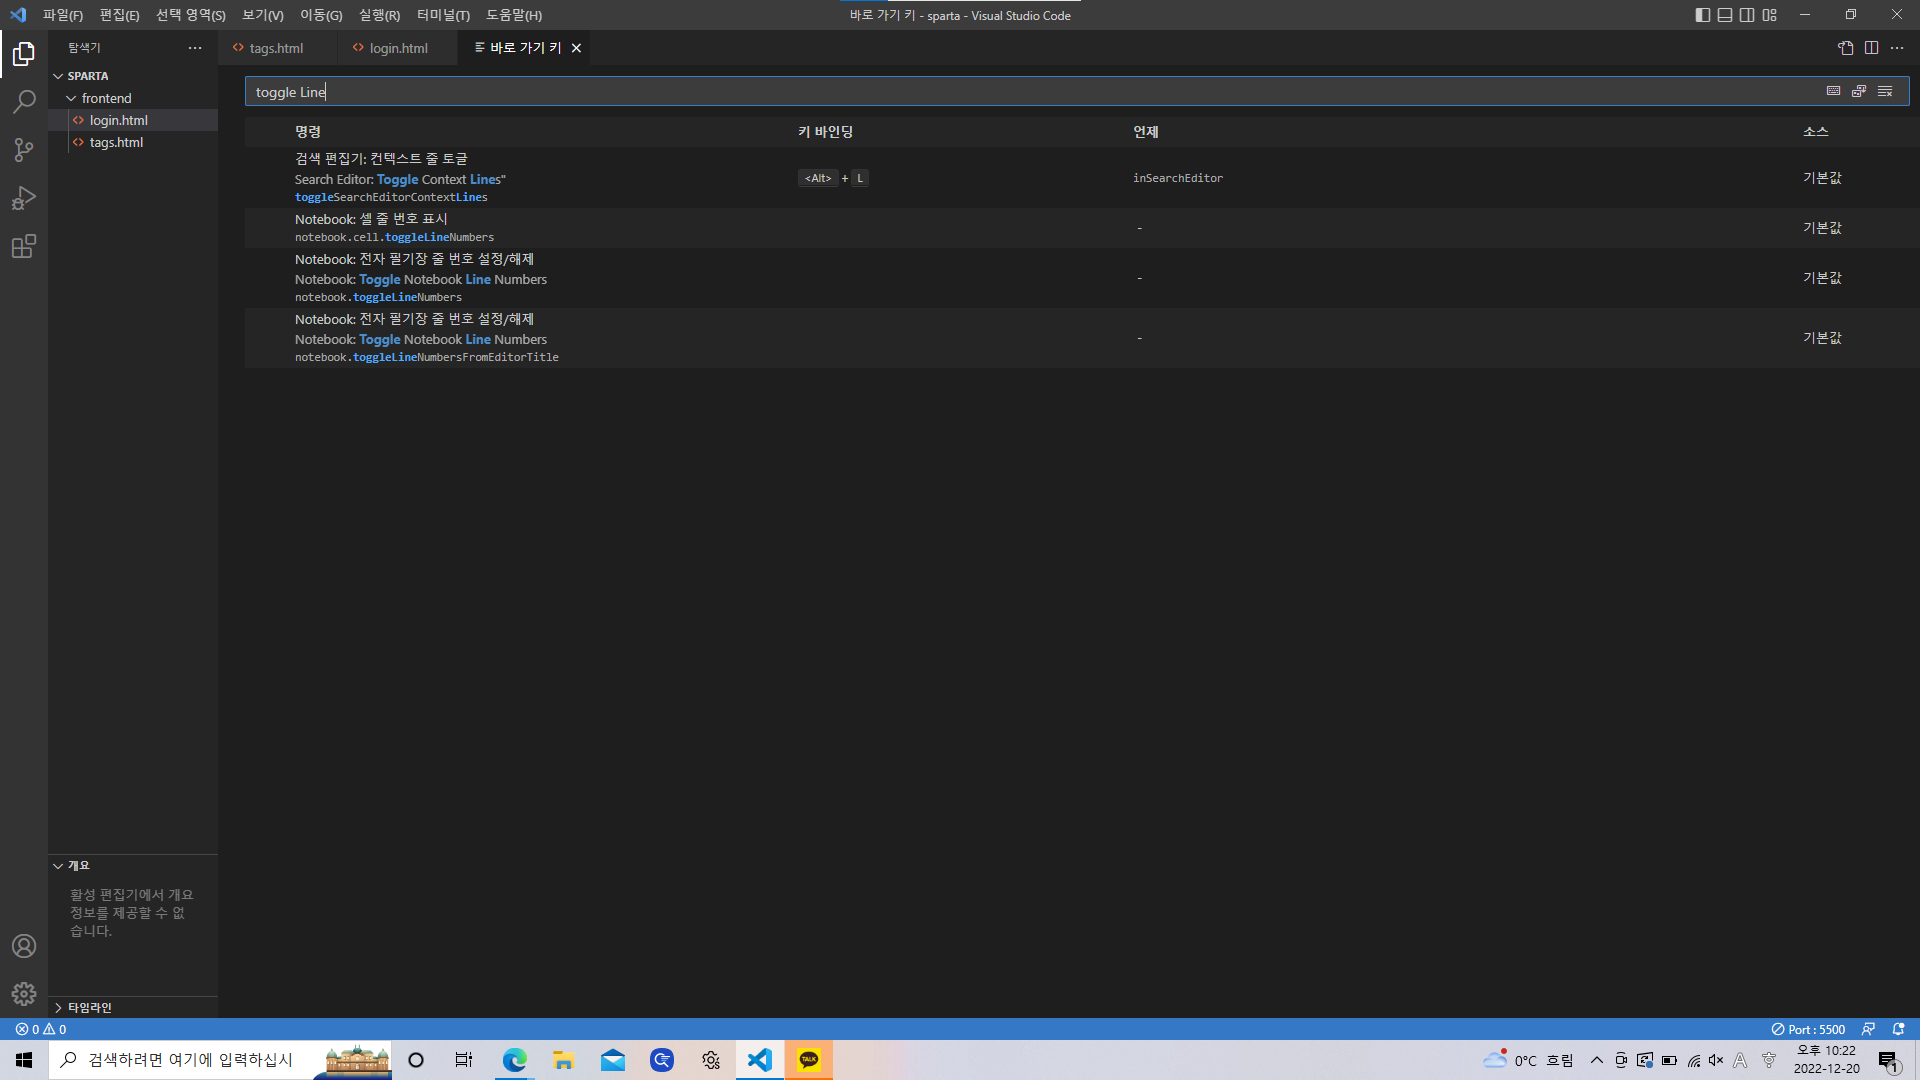Open the Extensions view
Image resolution: width=1920 pixels, height=1080 pixels.
point(24,246)
